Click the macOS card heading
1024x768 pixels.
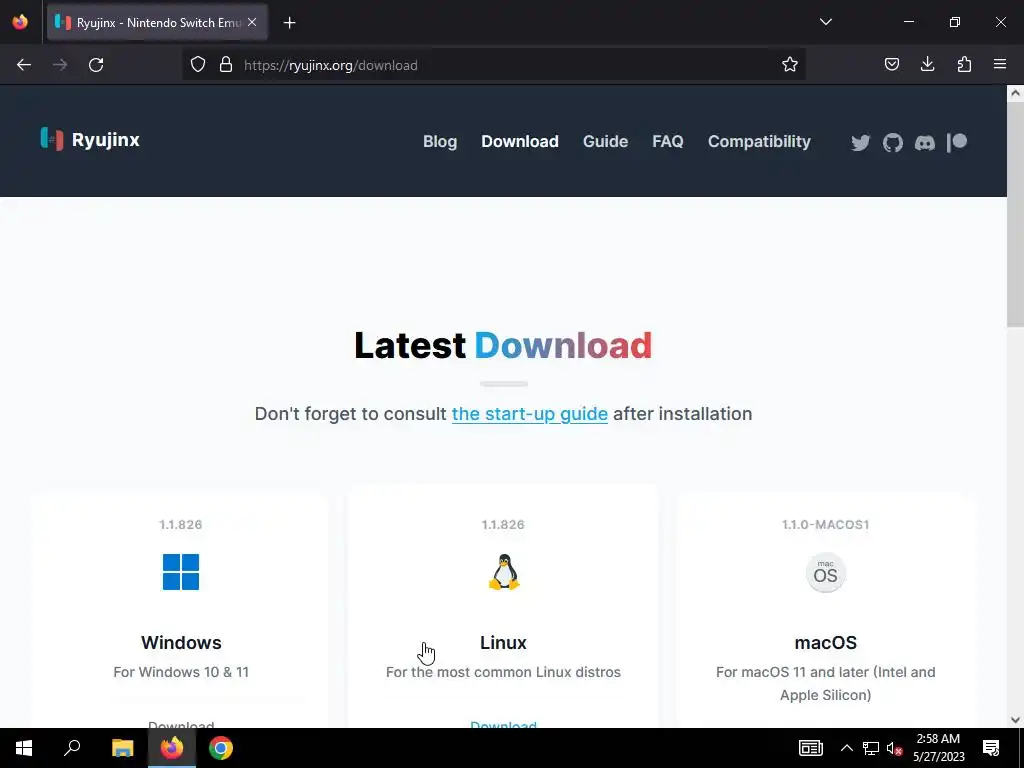click(x=825, y=643)
